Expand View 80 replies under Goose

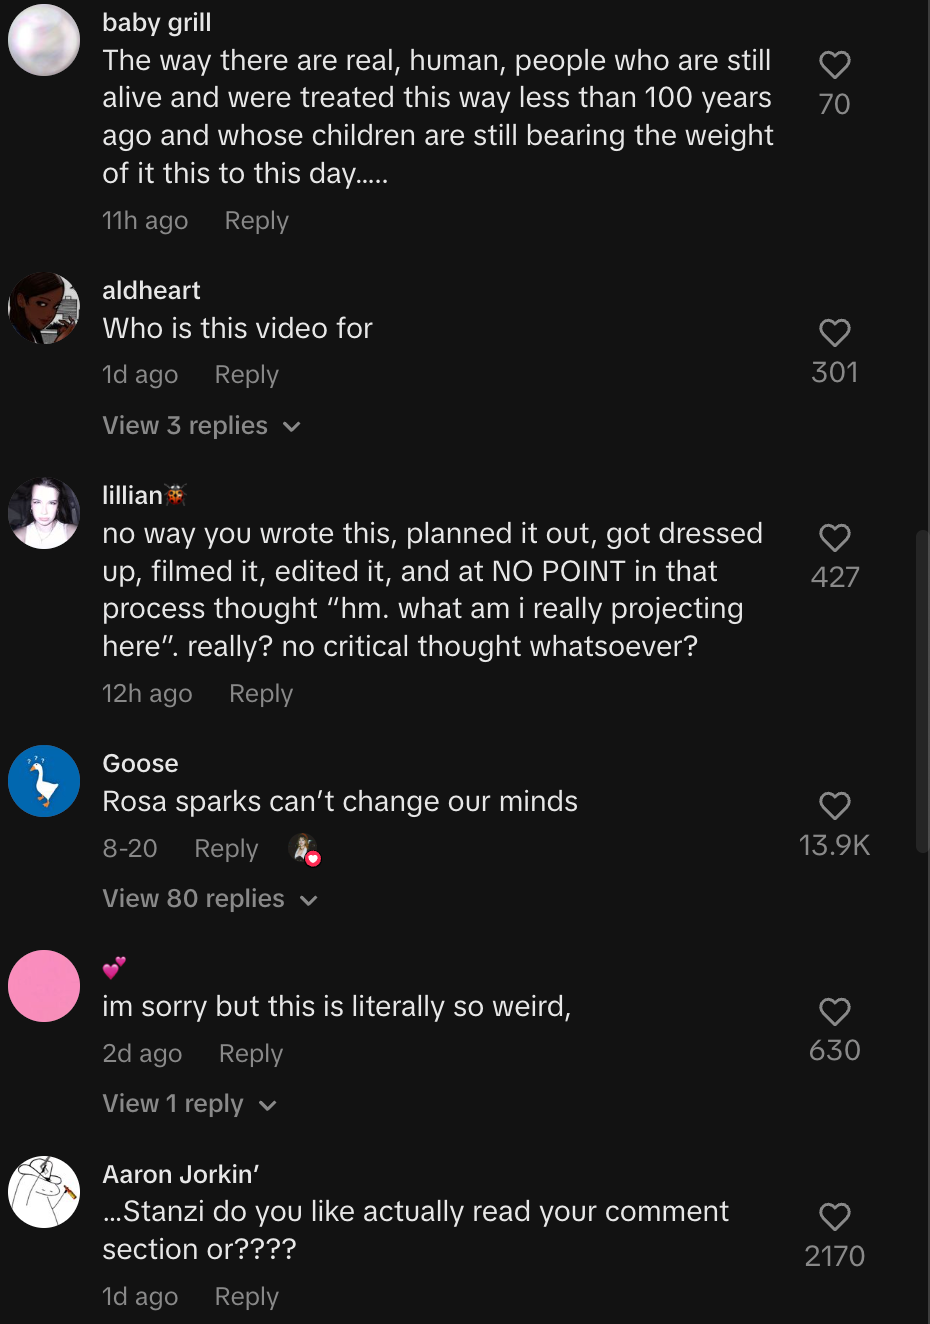210,899
